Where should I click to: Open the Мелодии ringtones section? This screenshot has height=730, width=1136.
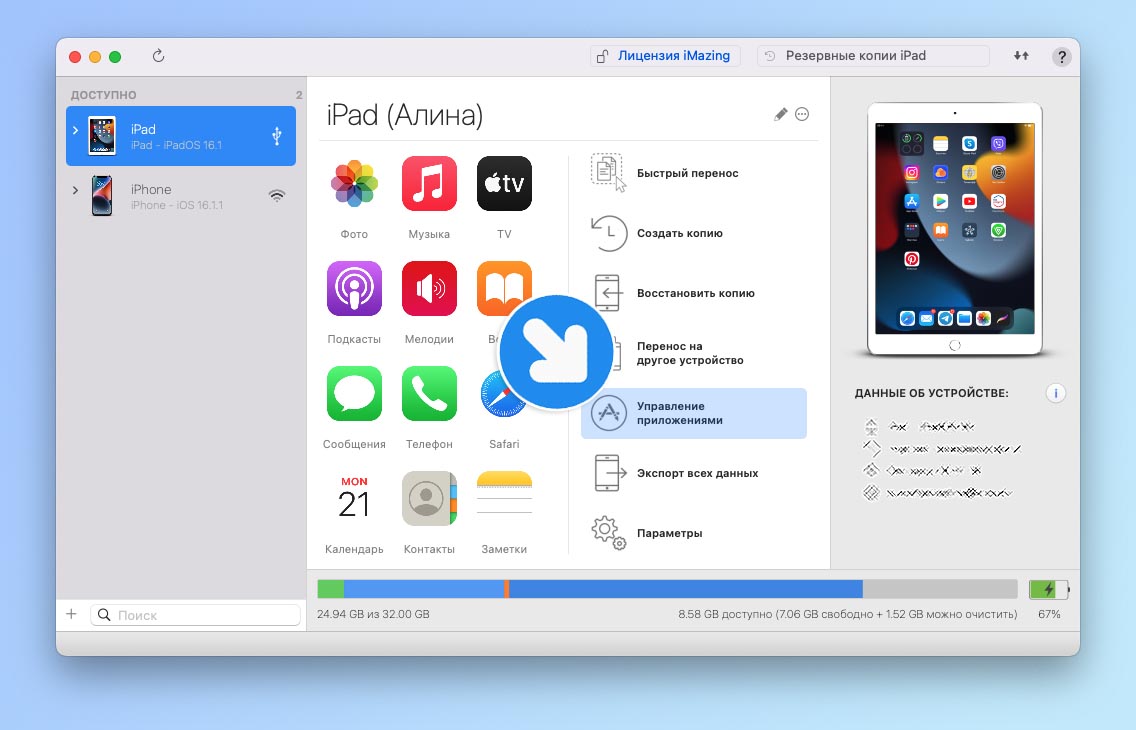(x=429, y=289)
